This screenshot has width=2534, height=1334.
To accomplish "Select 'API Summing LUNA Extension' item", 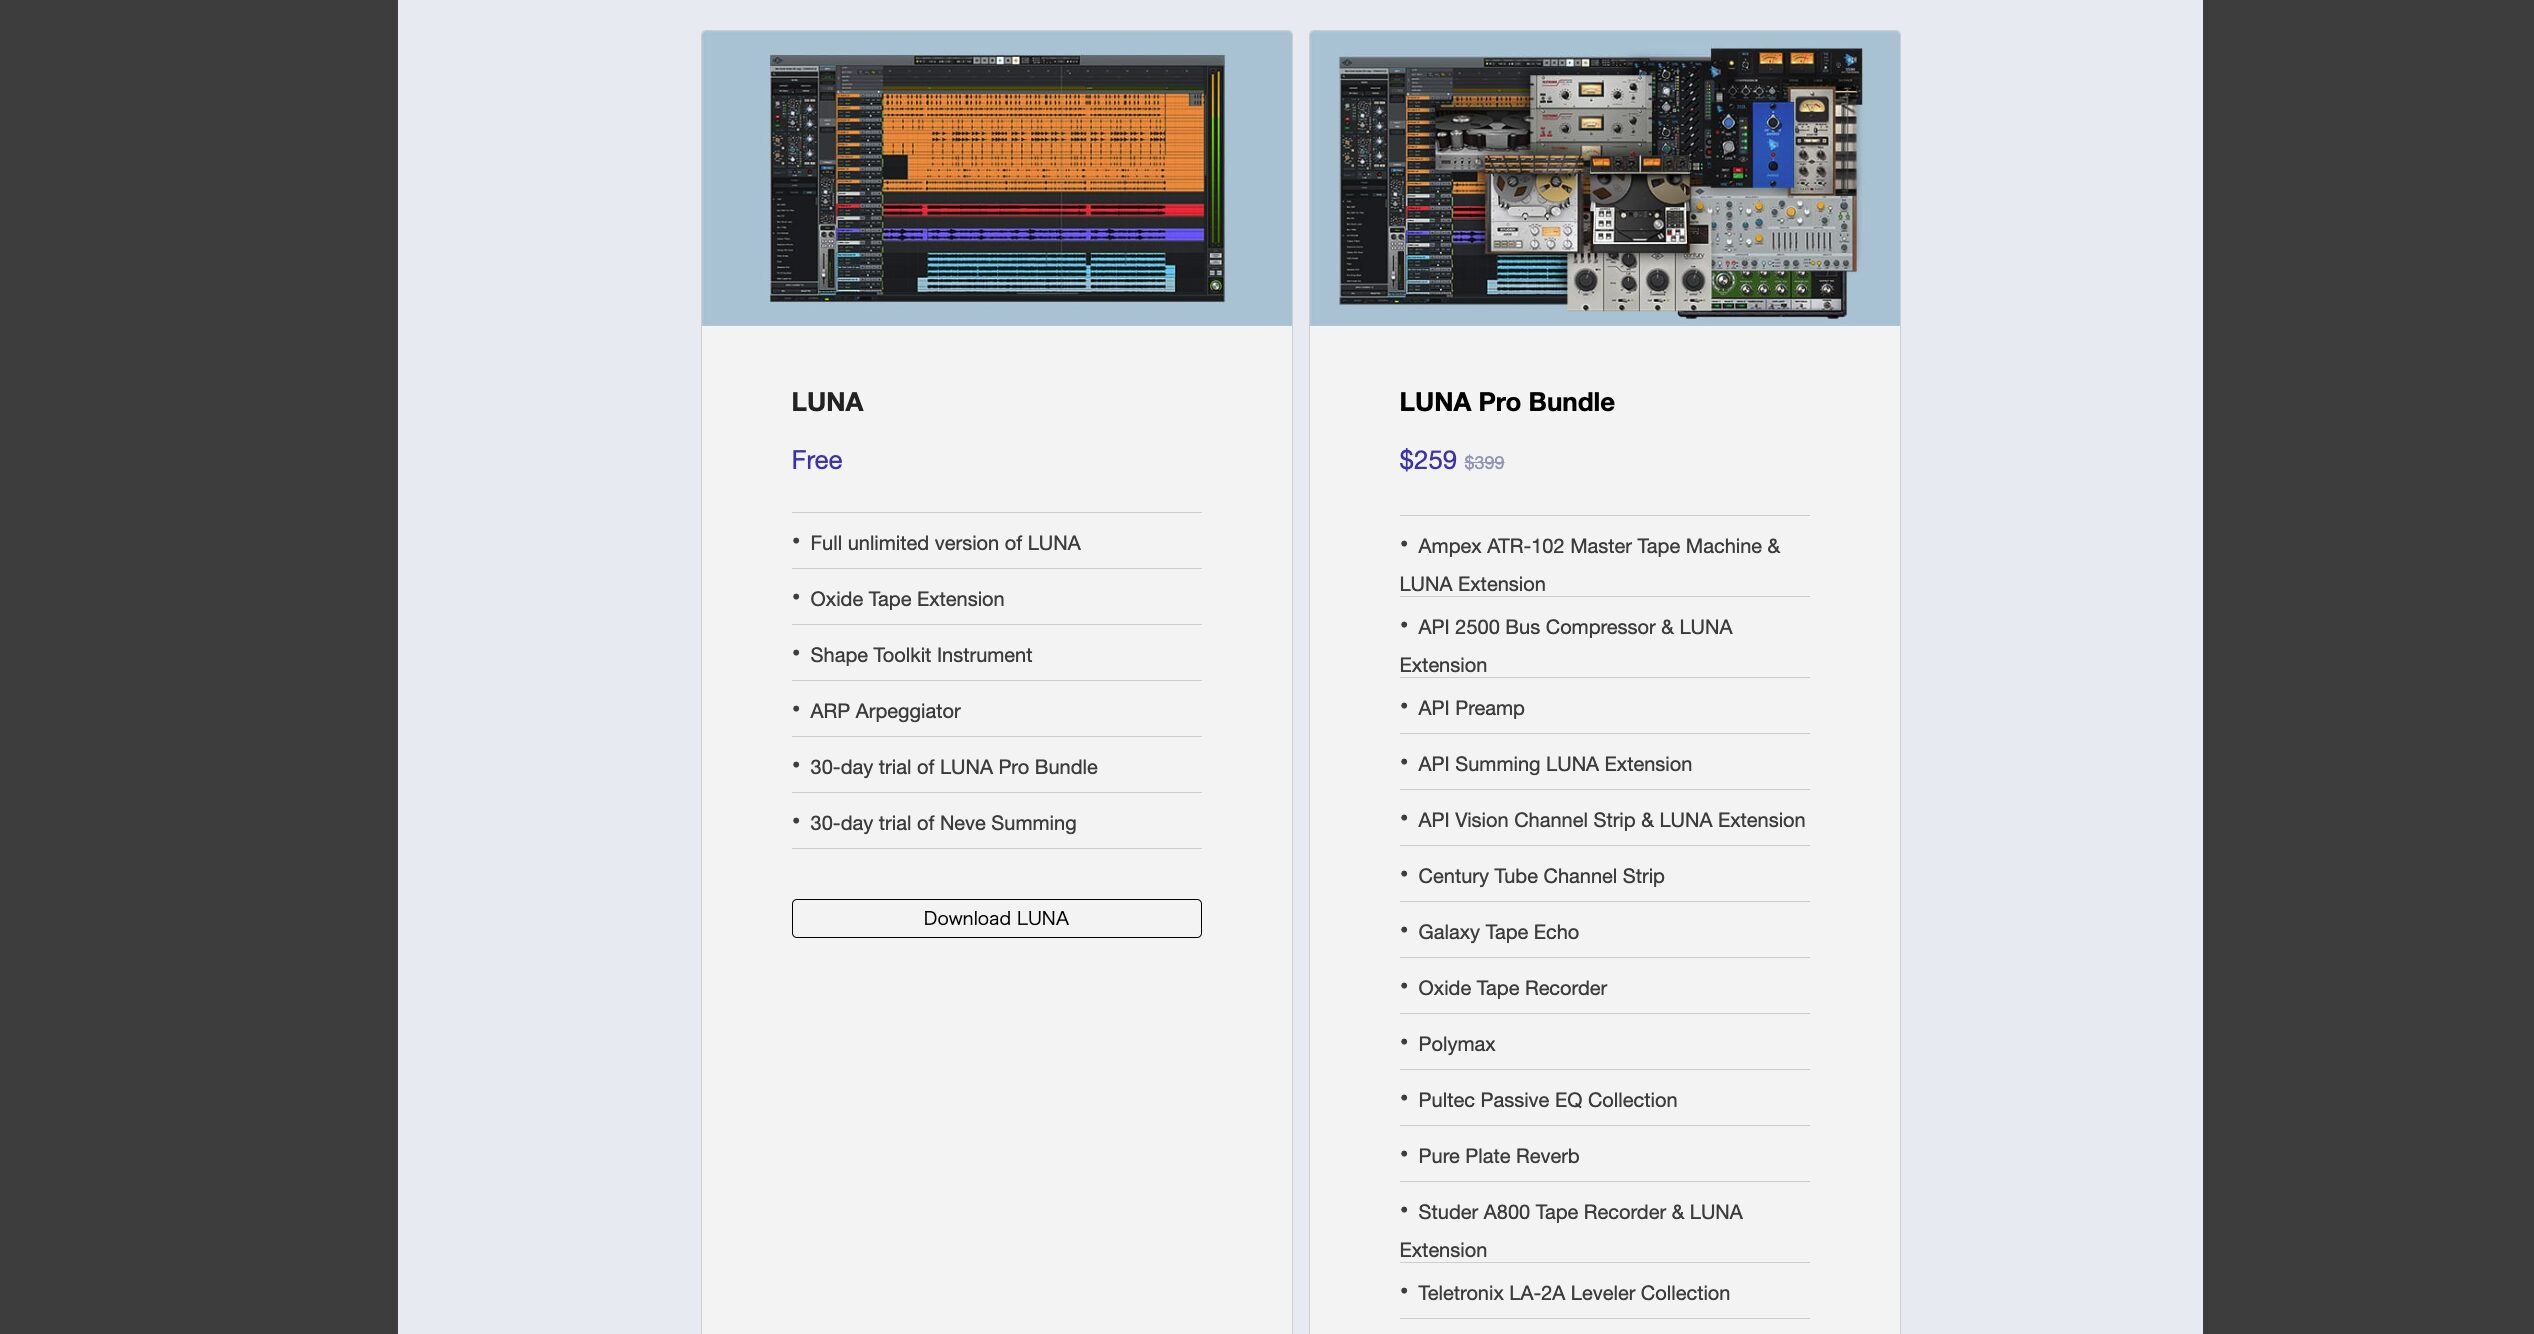I will (x=1604, y=764).
